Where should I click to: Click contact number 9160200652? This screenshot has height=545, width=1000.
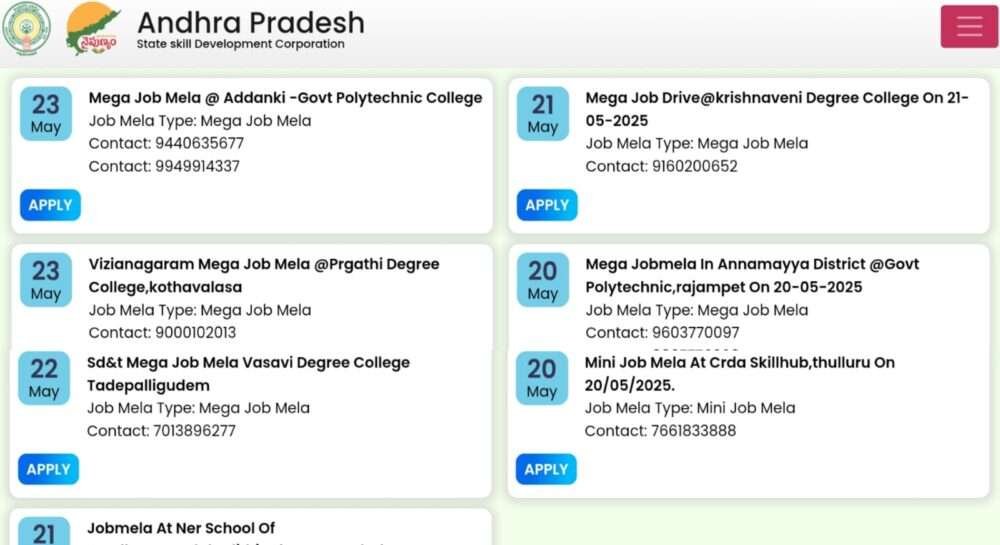[x=695, y=166]
